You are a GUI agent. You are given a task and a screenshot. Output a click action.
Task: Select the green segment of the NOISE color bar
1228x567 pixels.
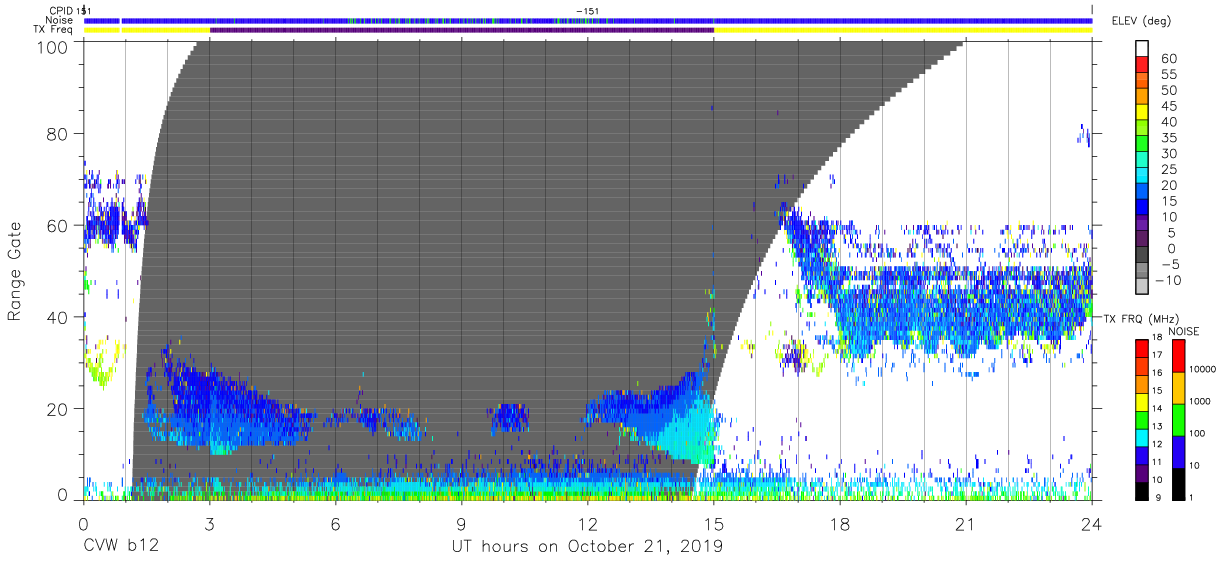[1178, 420]
